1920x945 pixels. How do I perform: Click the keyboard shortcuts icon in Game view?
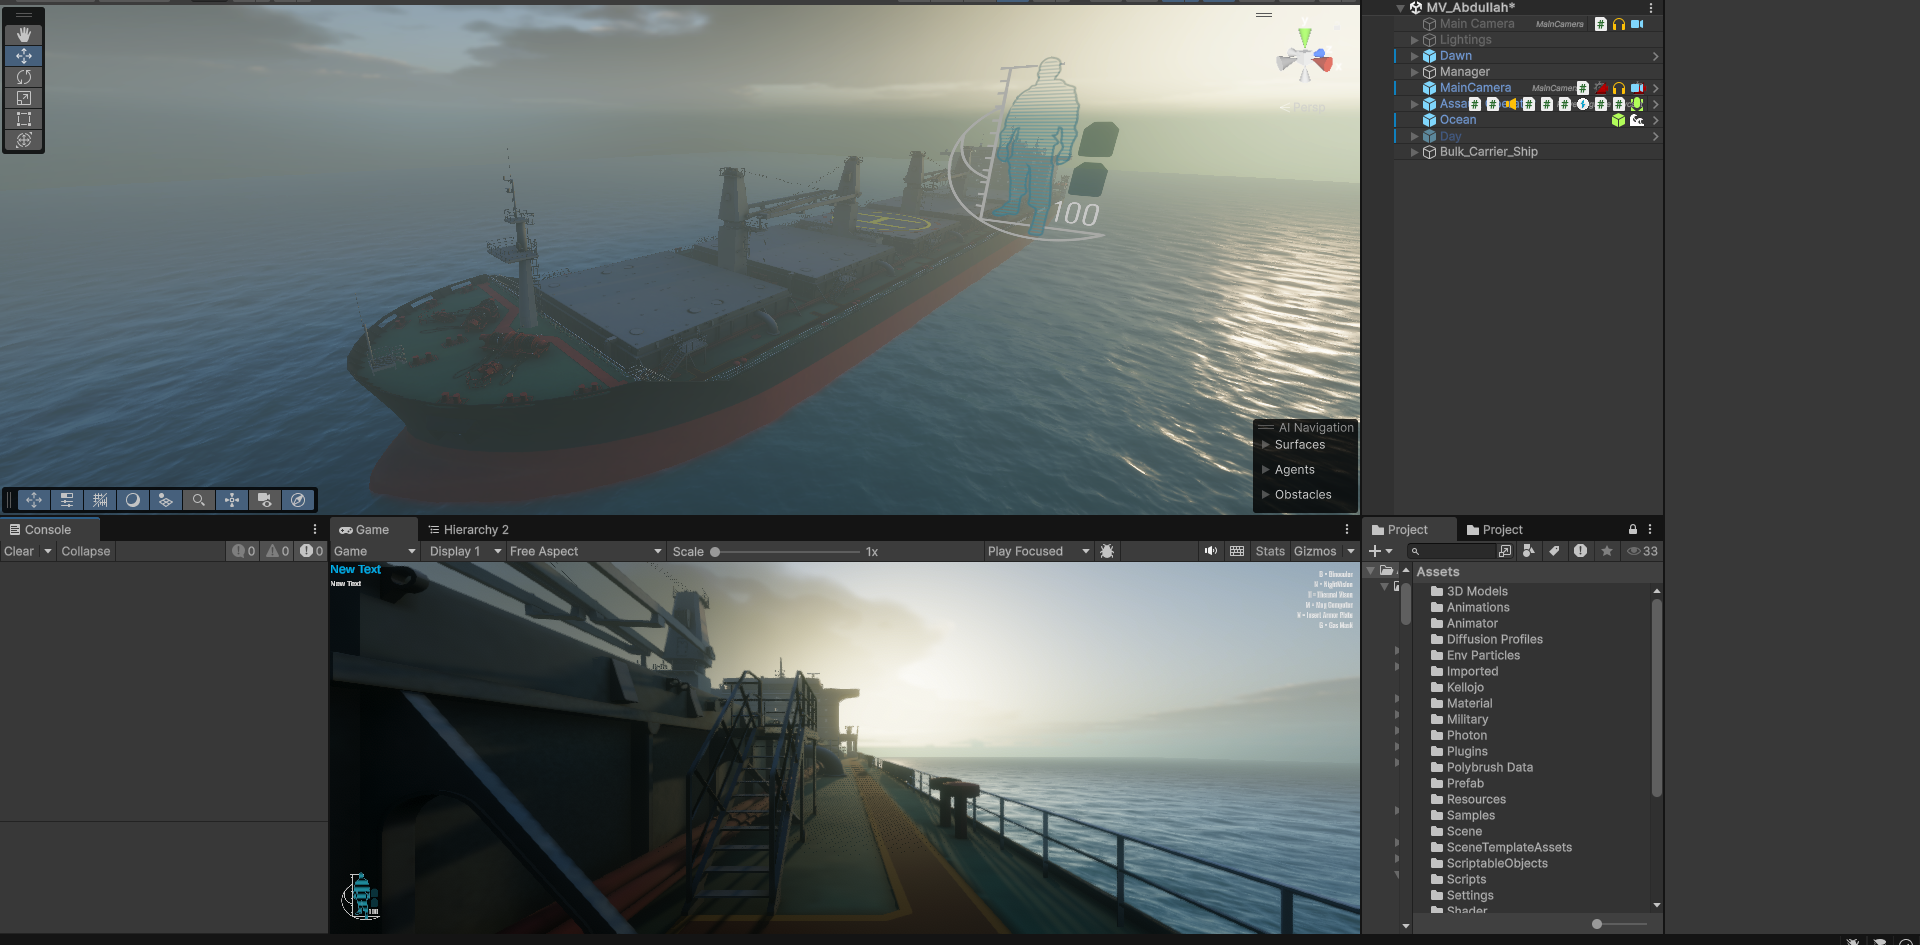[x=1237, y=551]
